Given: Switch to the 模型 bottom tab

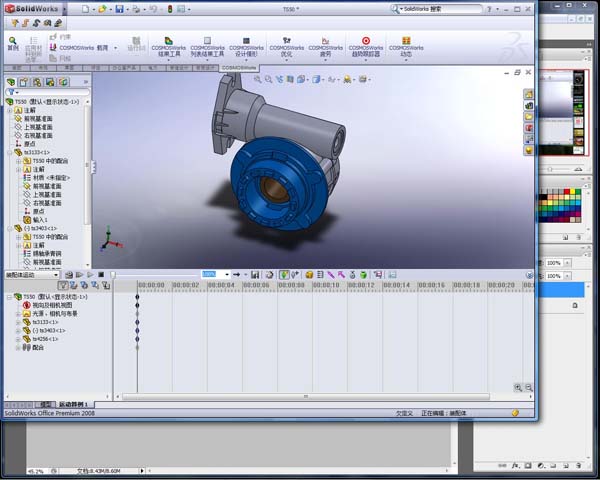Looking at the screenshot, I should [45, 405].
